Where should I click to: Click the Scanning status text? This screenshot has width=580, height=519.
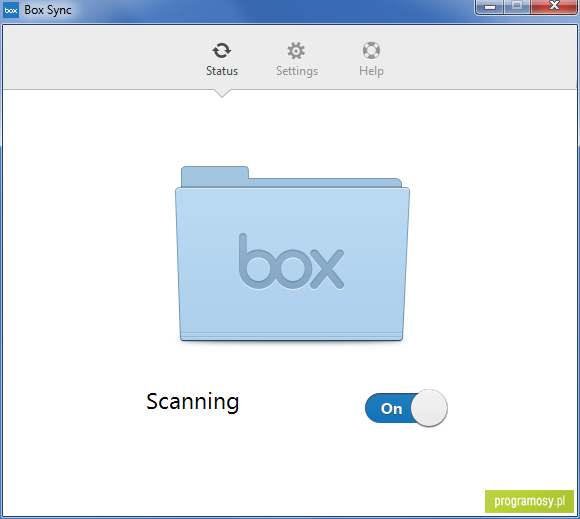point(193,402)
